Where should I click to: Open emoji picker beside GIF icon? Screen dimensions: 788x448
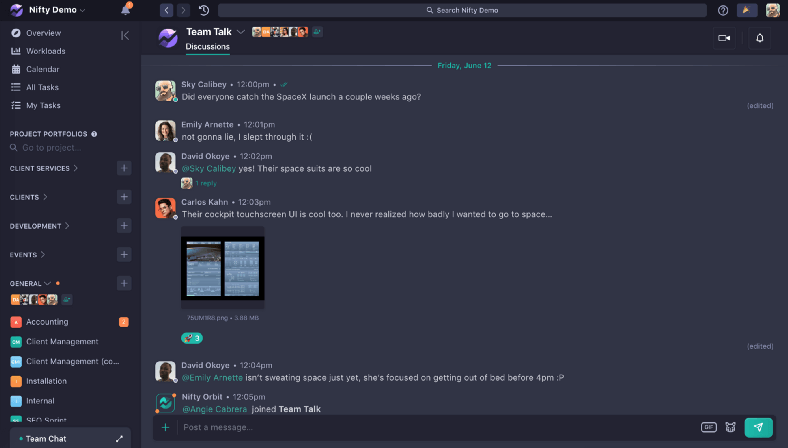pos(731,427)
